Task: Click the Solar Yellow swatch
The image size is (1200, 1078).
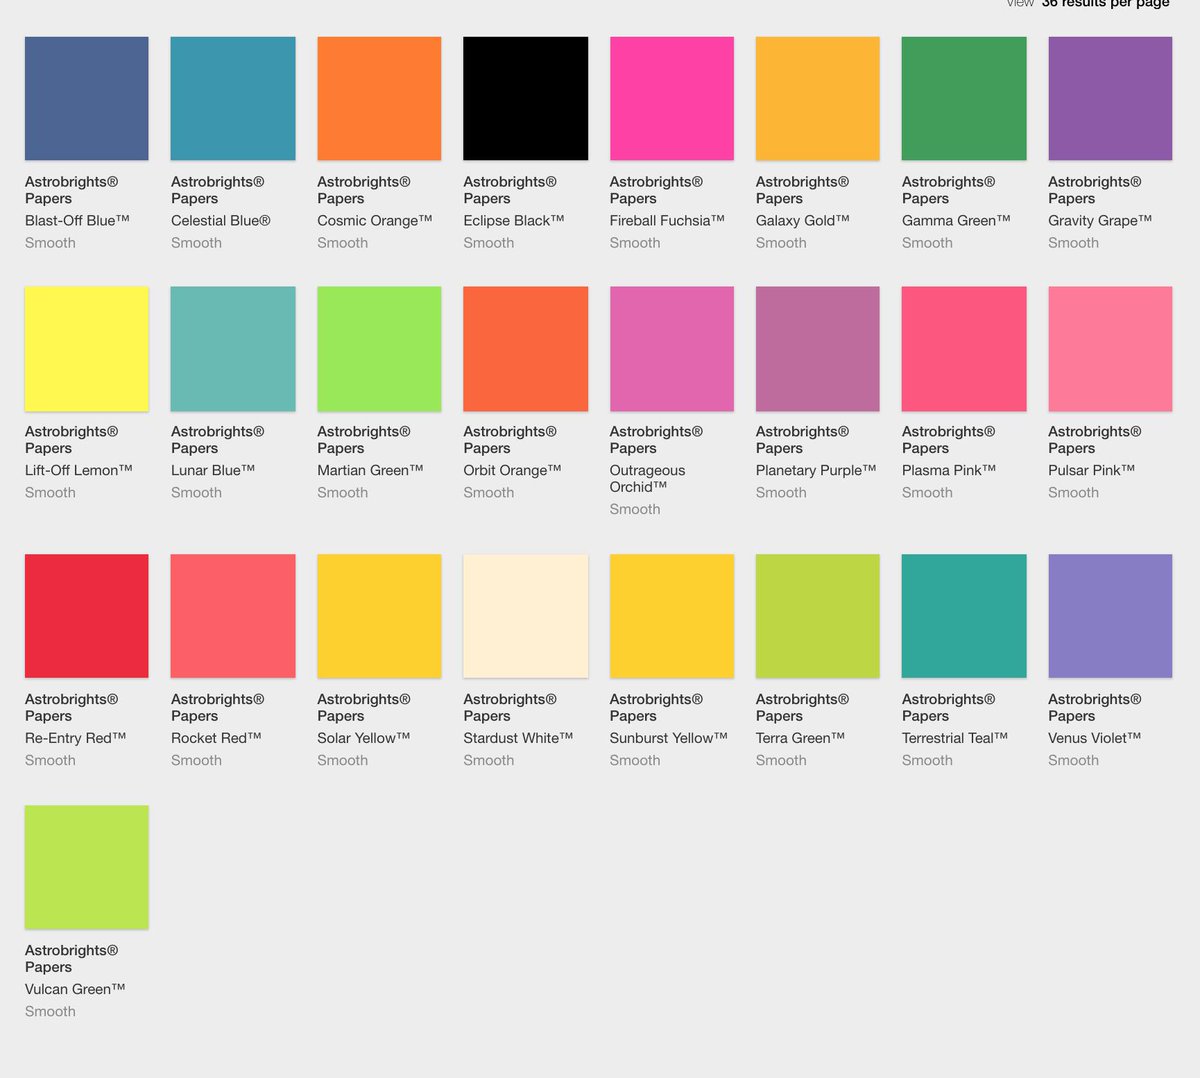Action: tap(379, 617)
